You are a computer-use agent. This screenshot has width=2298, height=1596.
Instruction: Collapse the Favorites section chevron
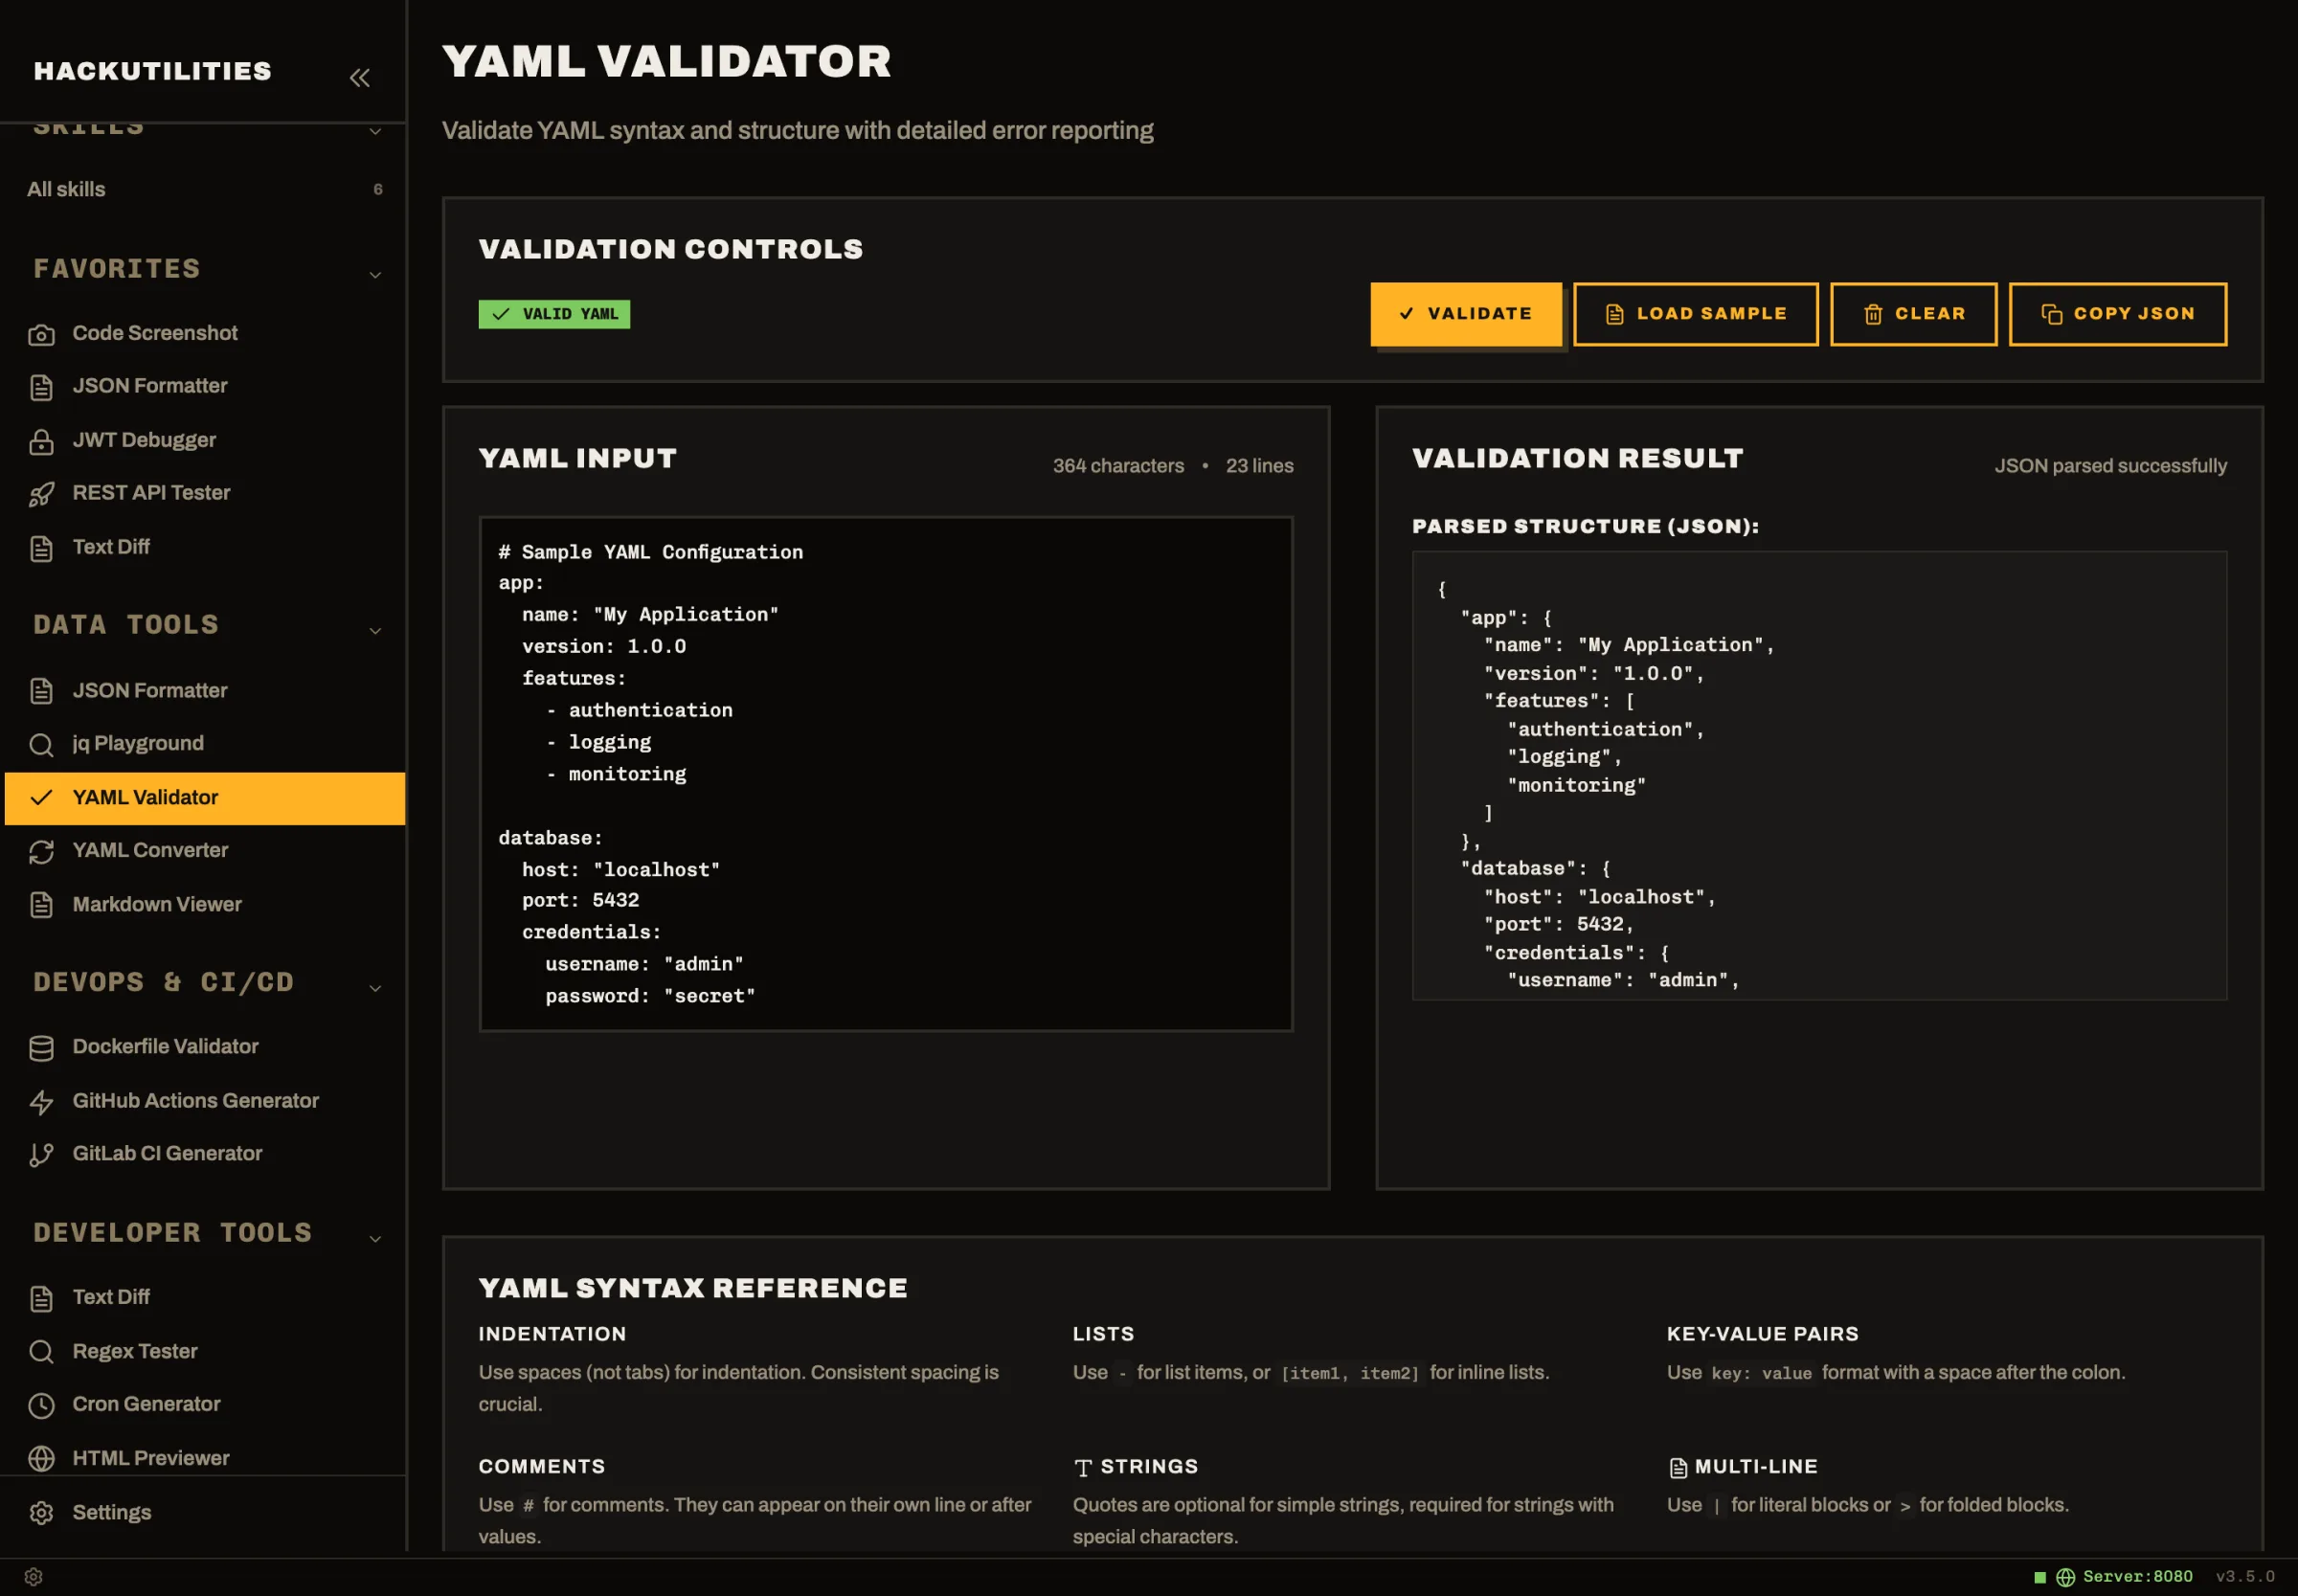click(x=375, y=275)
